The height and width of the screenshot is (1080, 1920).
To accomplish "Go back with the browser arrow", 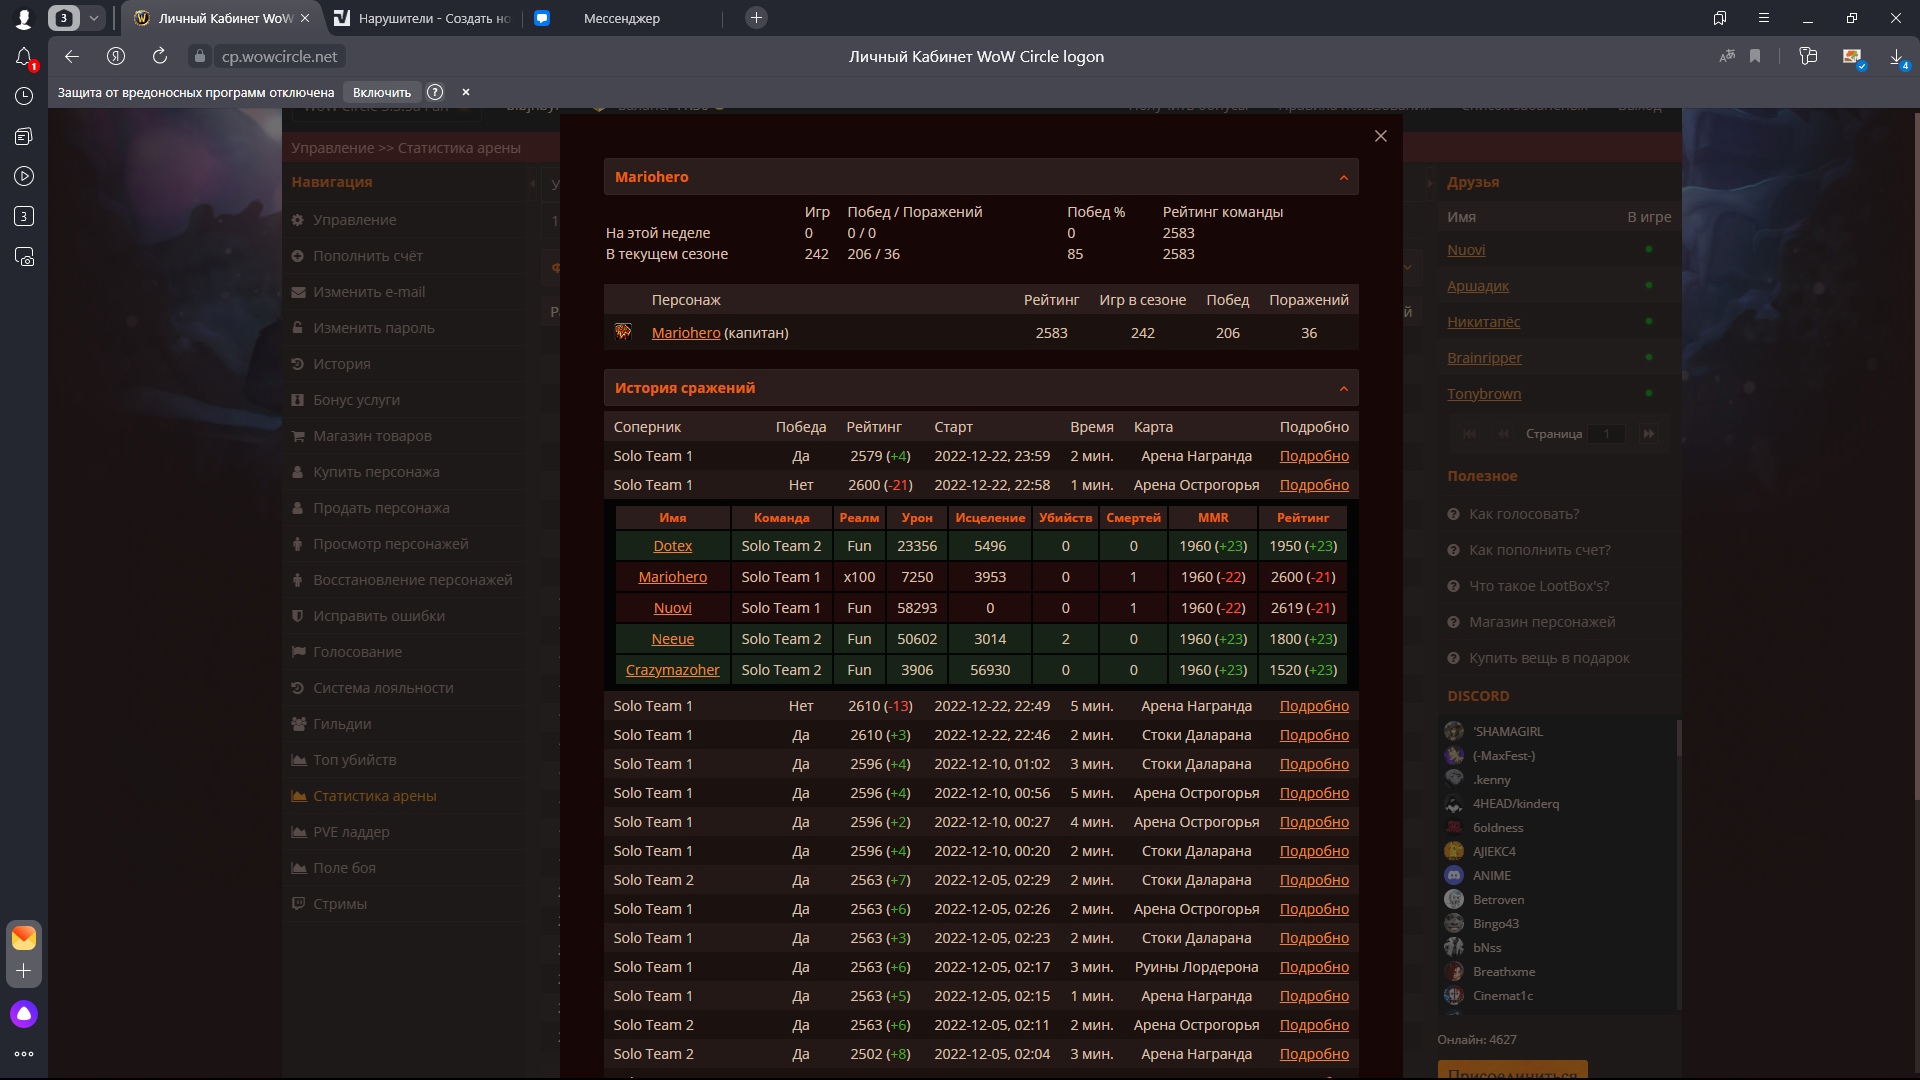I will [71, 57].
